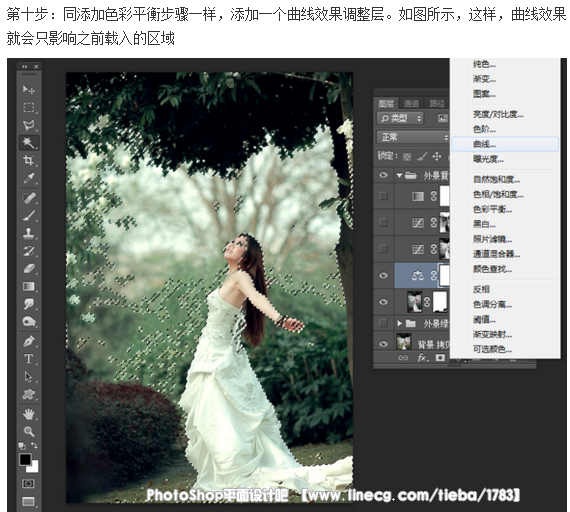The height and width of the screenshot is (512, 570).
Task: Select the Pen tool
Action: (28, 341)
